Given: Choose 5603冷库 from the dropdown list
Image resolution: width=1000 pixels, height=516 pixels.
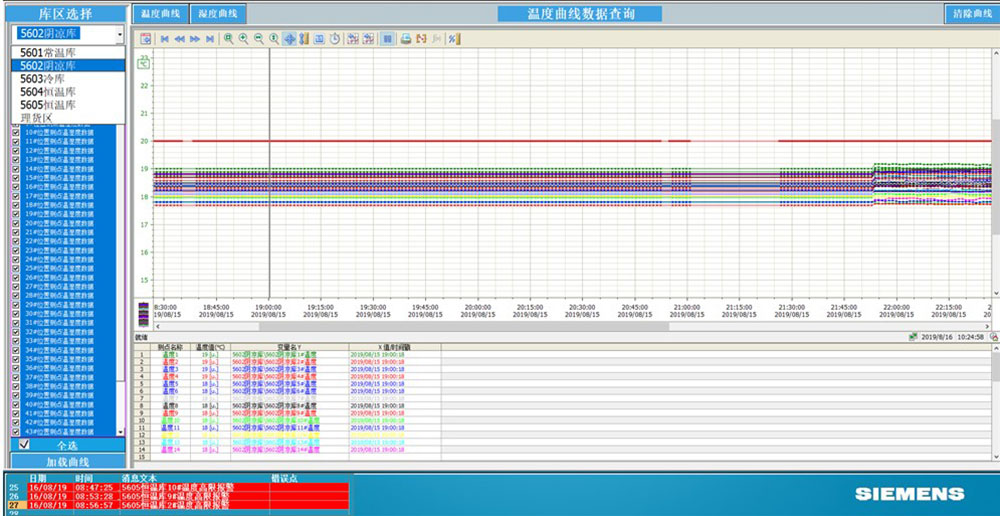Looking at the screenshot, I should (x=68, y=78).
